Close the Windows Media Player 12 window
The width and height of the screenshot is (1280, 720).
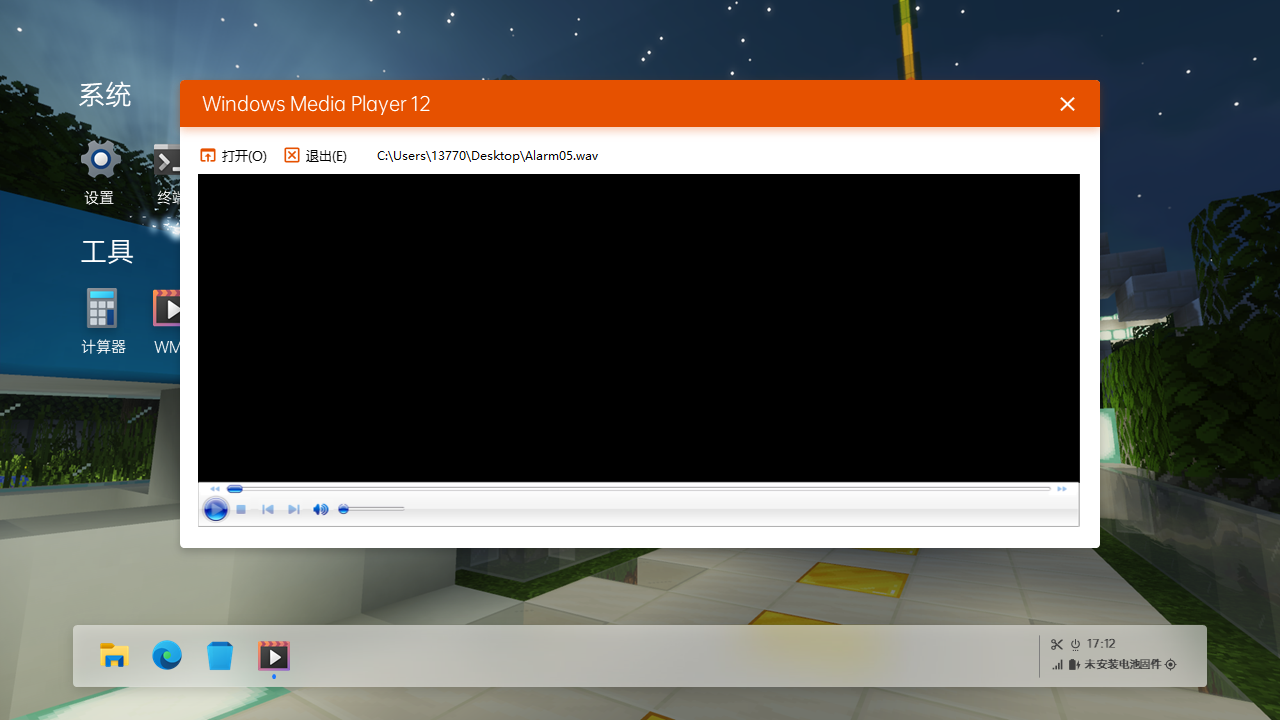click(1067, 104)
